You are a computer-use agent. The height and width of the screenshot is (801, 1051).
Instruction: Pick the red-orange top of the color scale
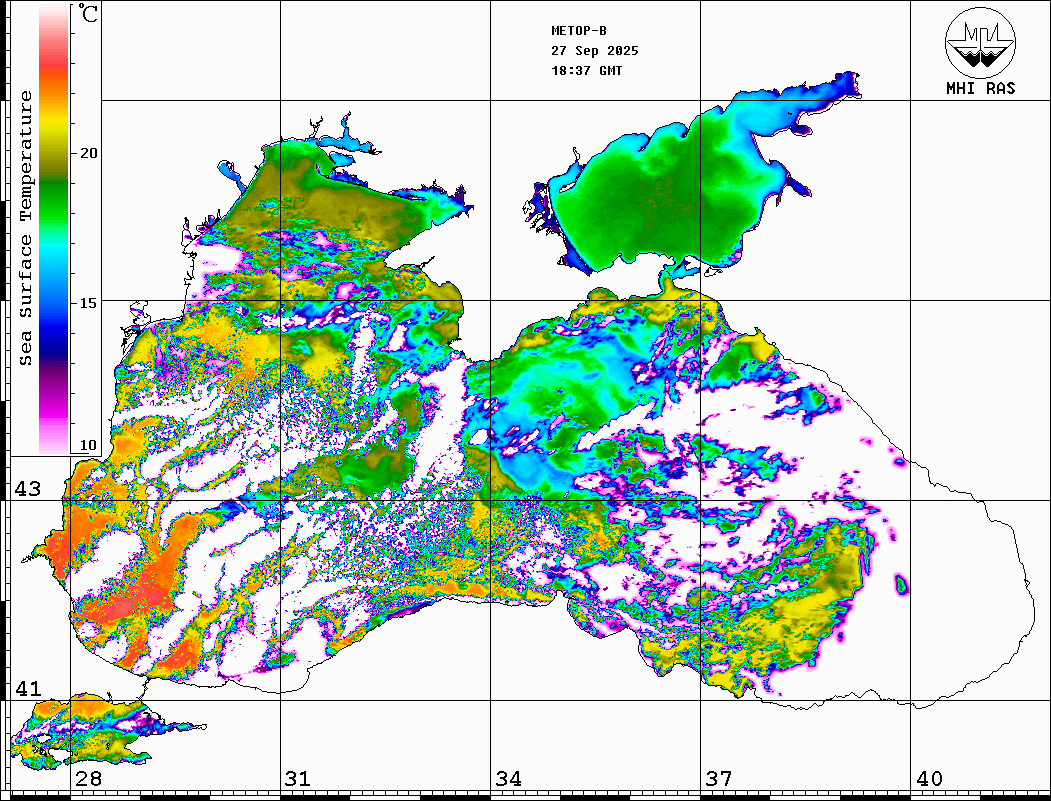(54, 70)
